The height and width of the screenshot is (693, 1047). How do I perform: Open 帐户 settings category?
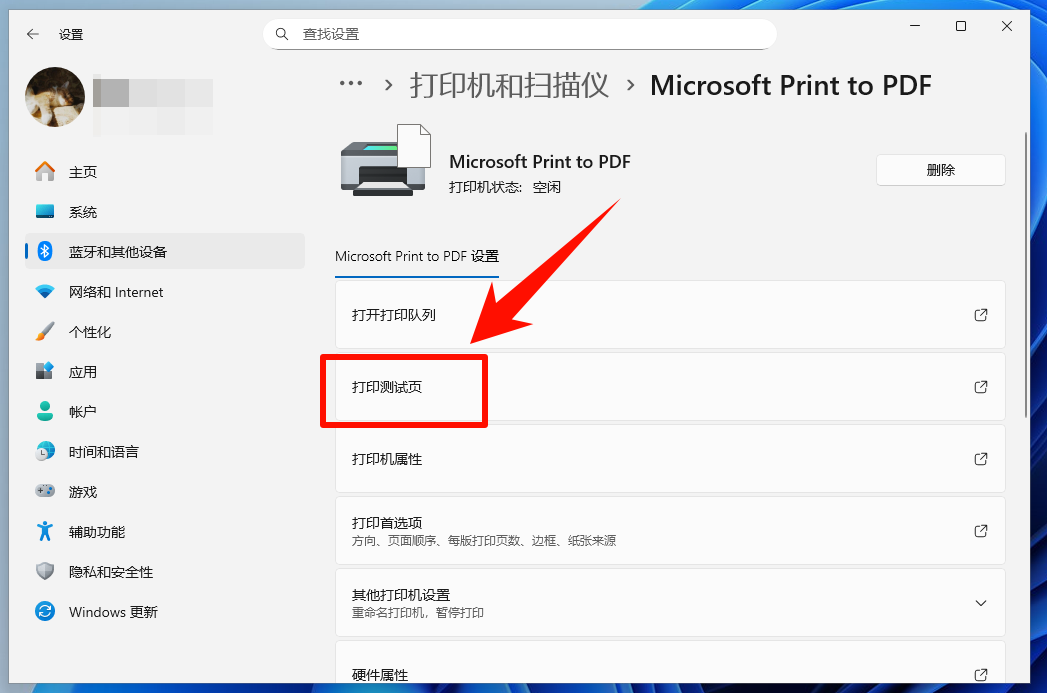165,412
